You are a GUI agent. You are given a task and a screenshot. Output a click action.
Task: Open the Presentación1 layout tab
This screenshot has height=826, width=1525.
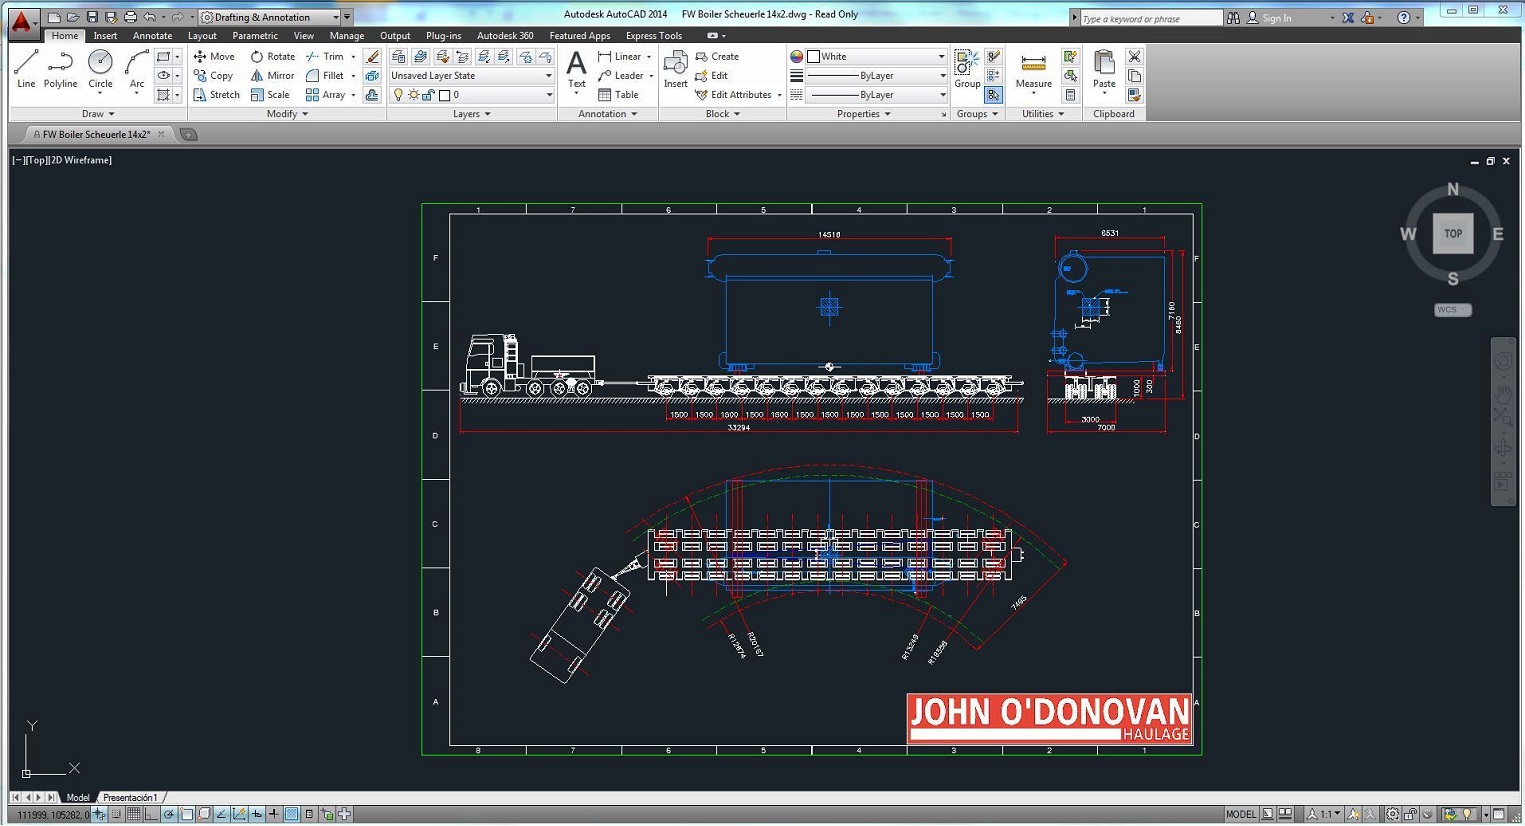click(x=130, y=798)
